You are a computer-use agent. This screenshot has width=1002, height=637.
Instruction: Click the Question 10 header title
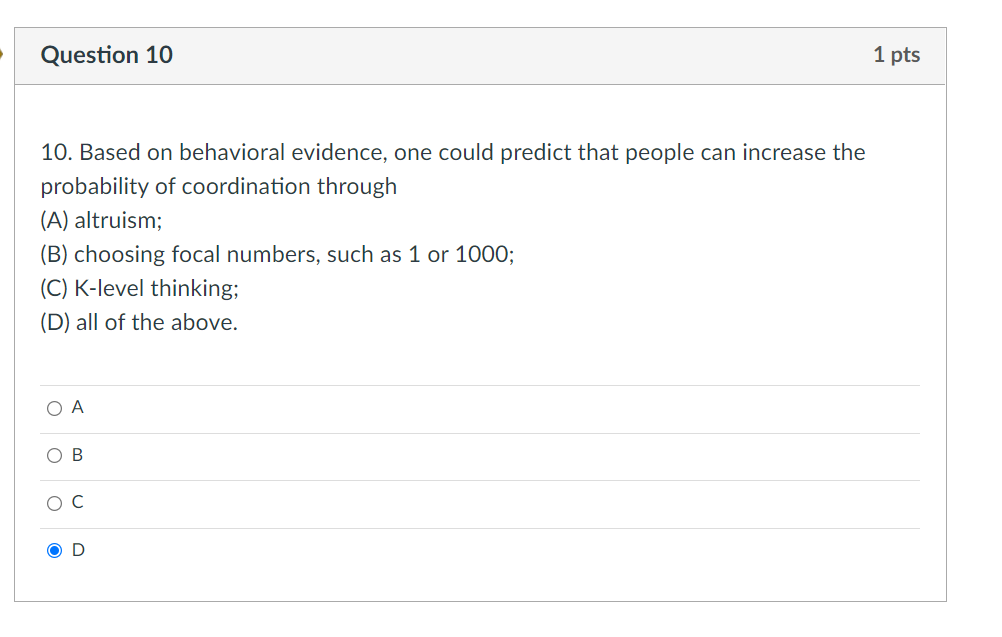(x=106, y=55)
